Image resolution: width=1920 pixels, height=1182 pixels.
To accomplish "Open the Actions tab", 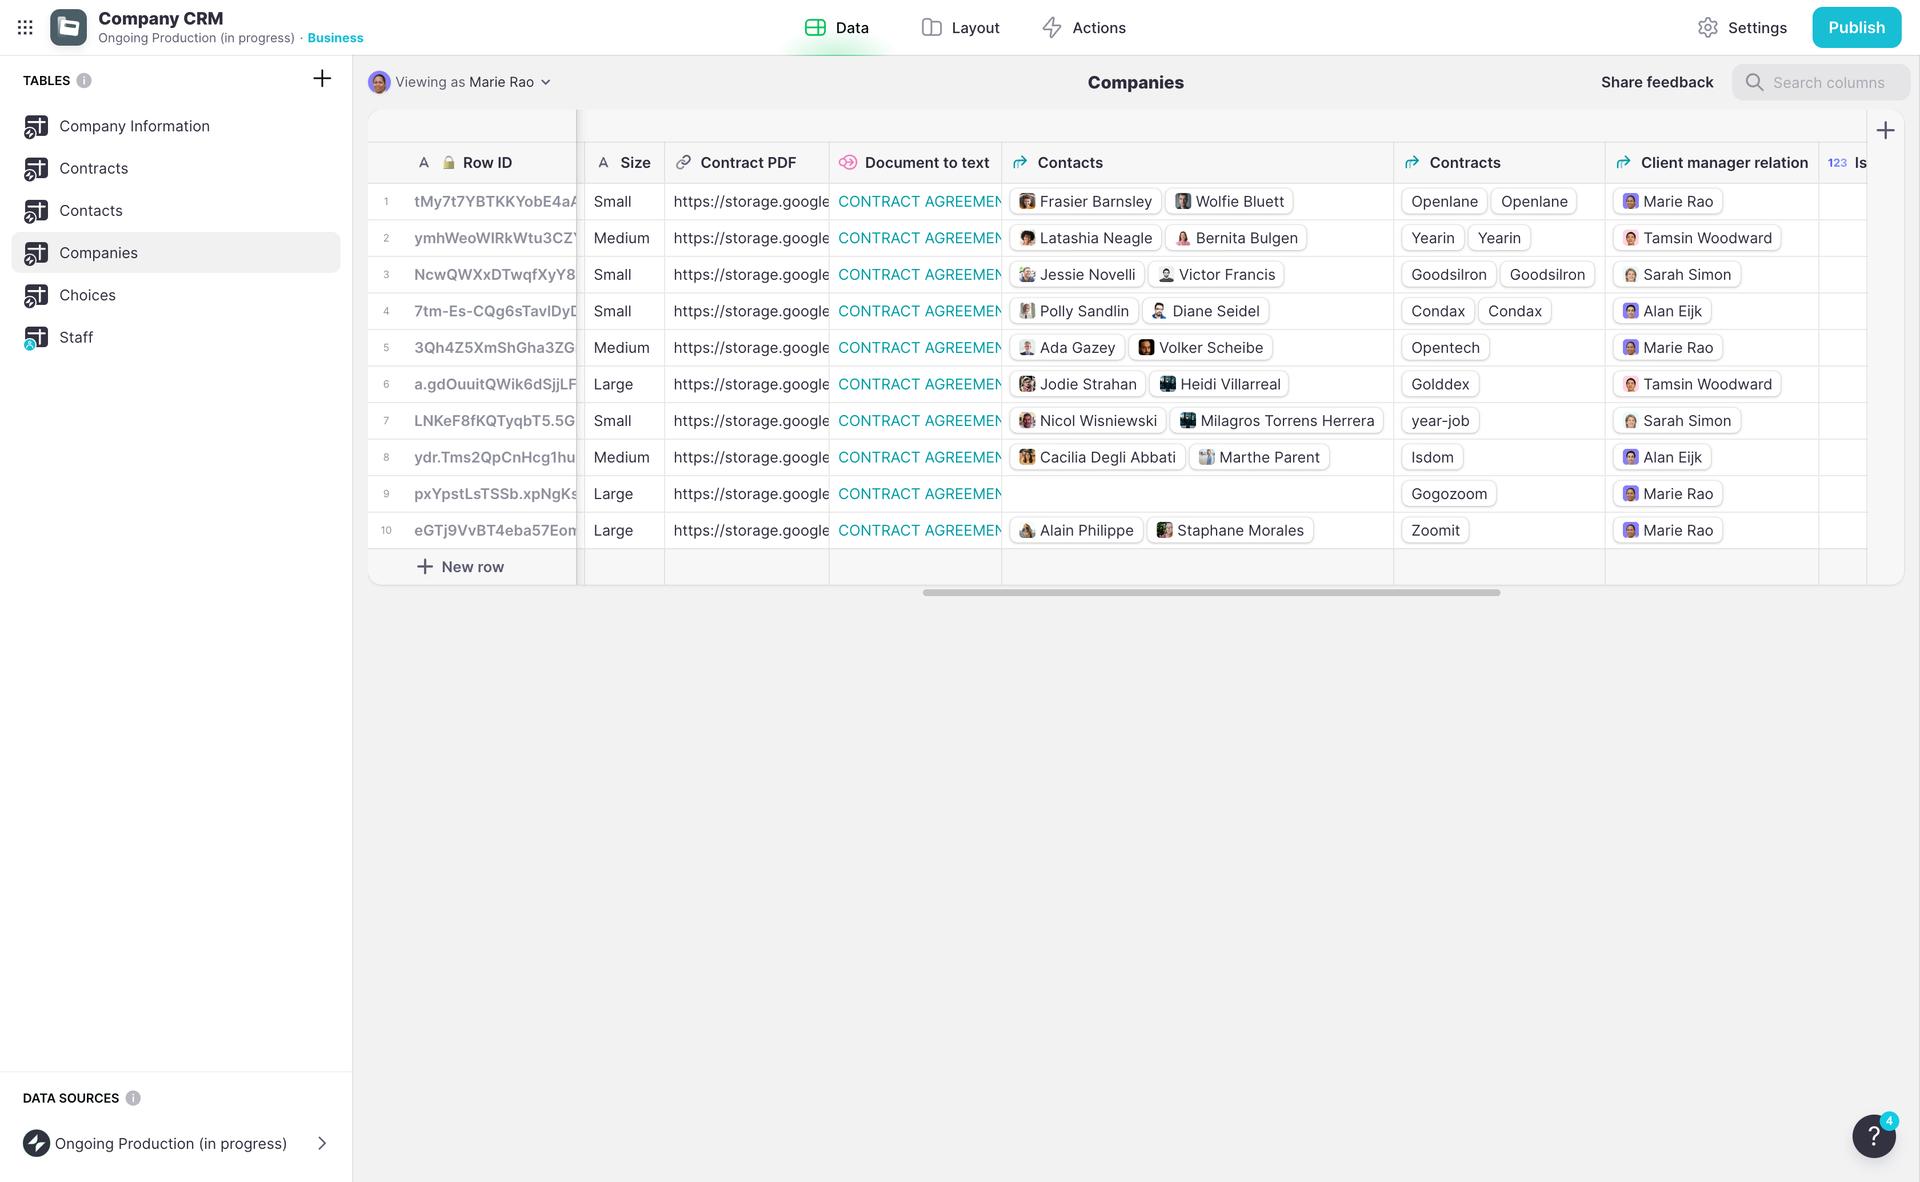I will pos(1084,27).
